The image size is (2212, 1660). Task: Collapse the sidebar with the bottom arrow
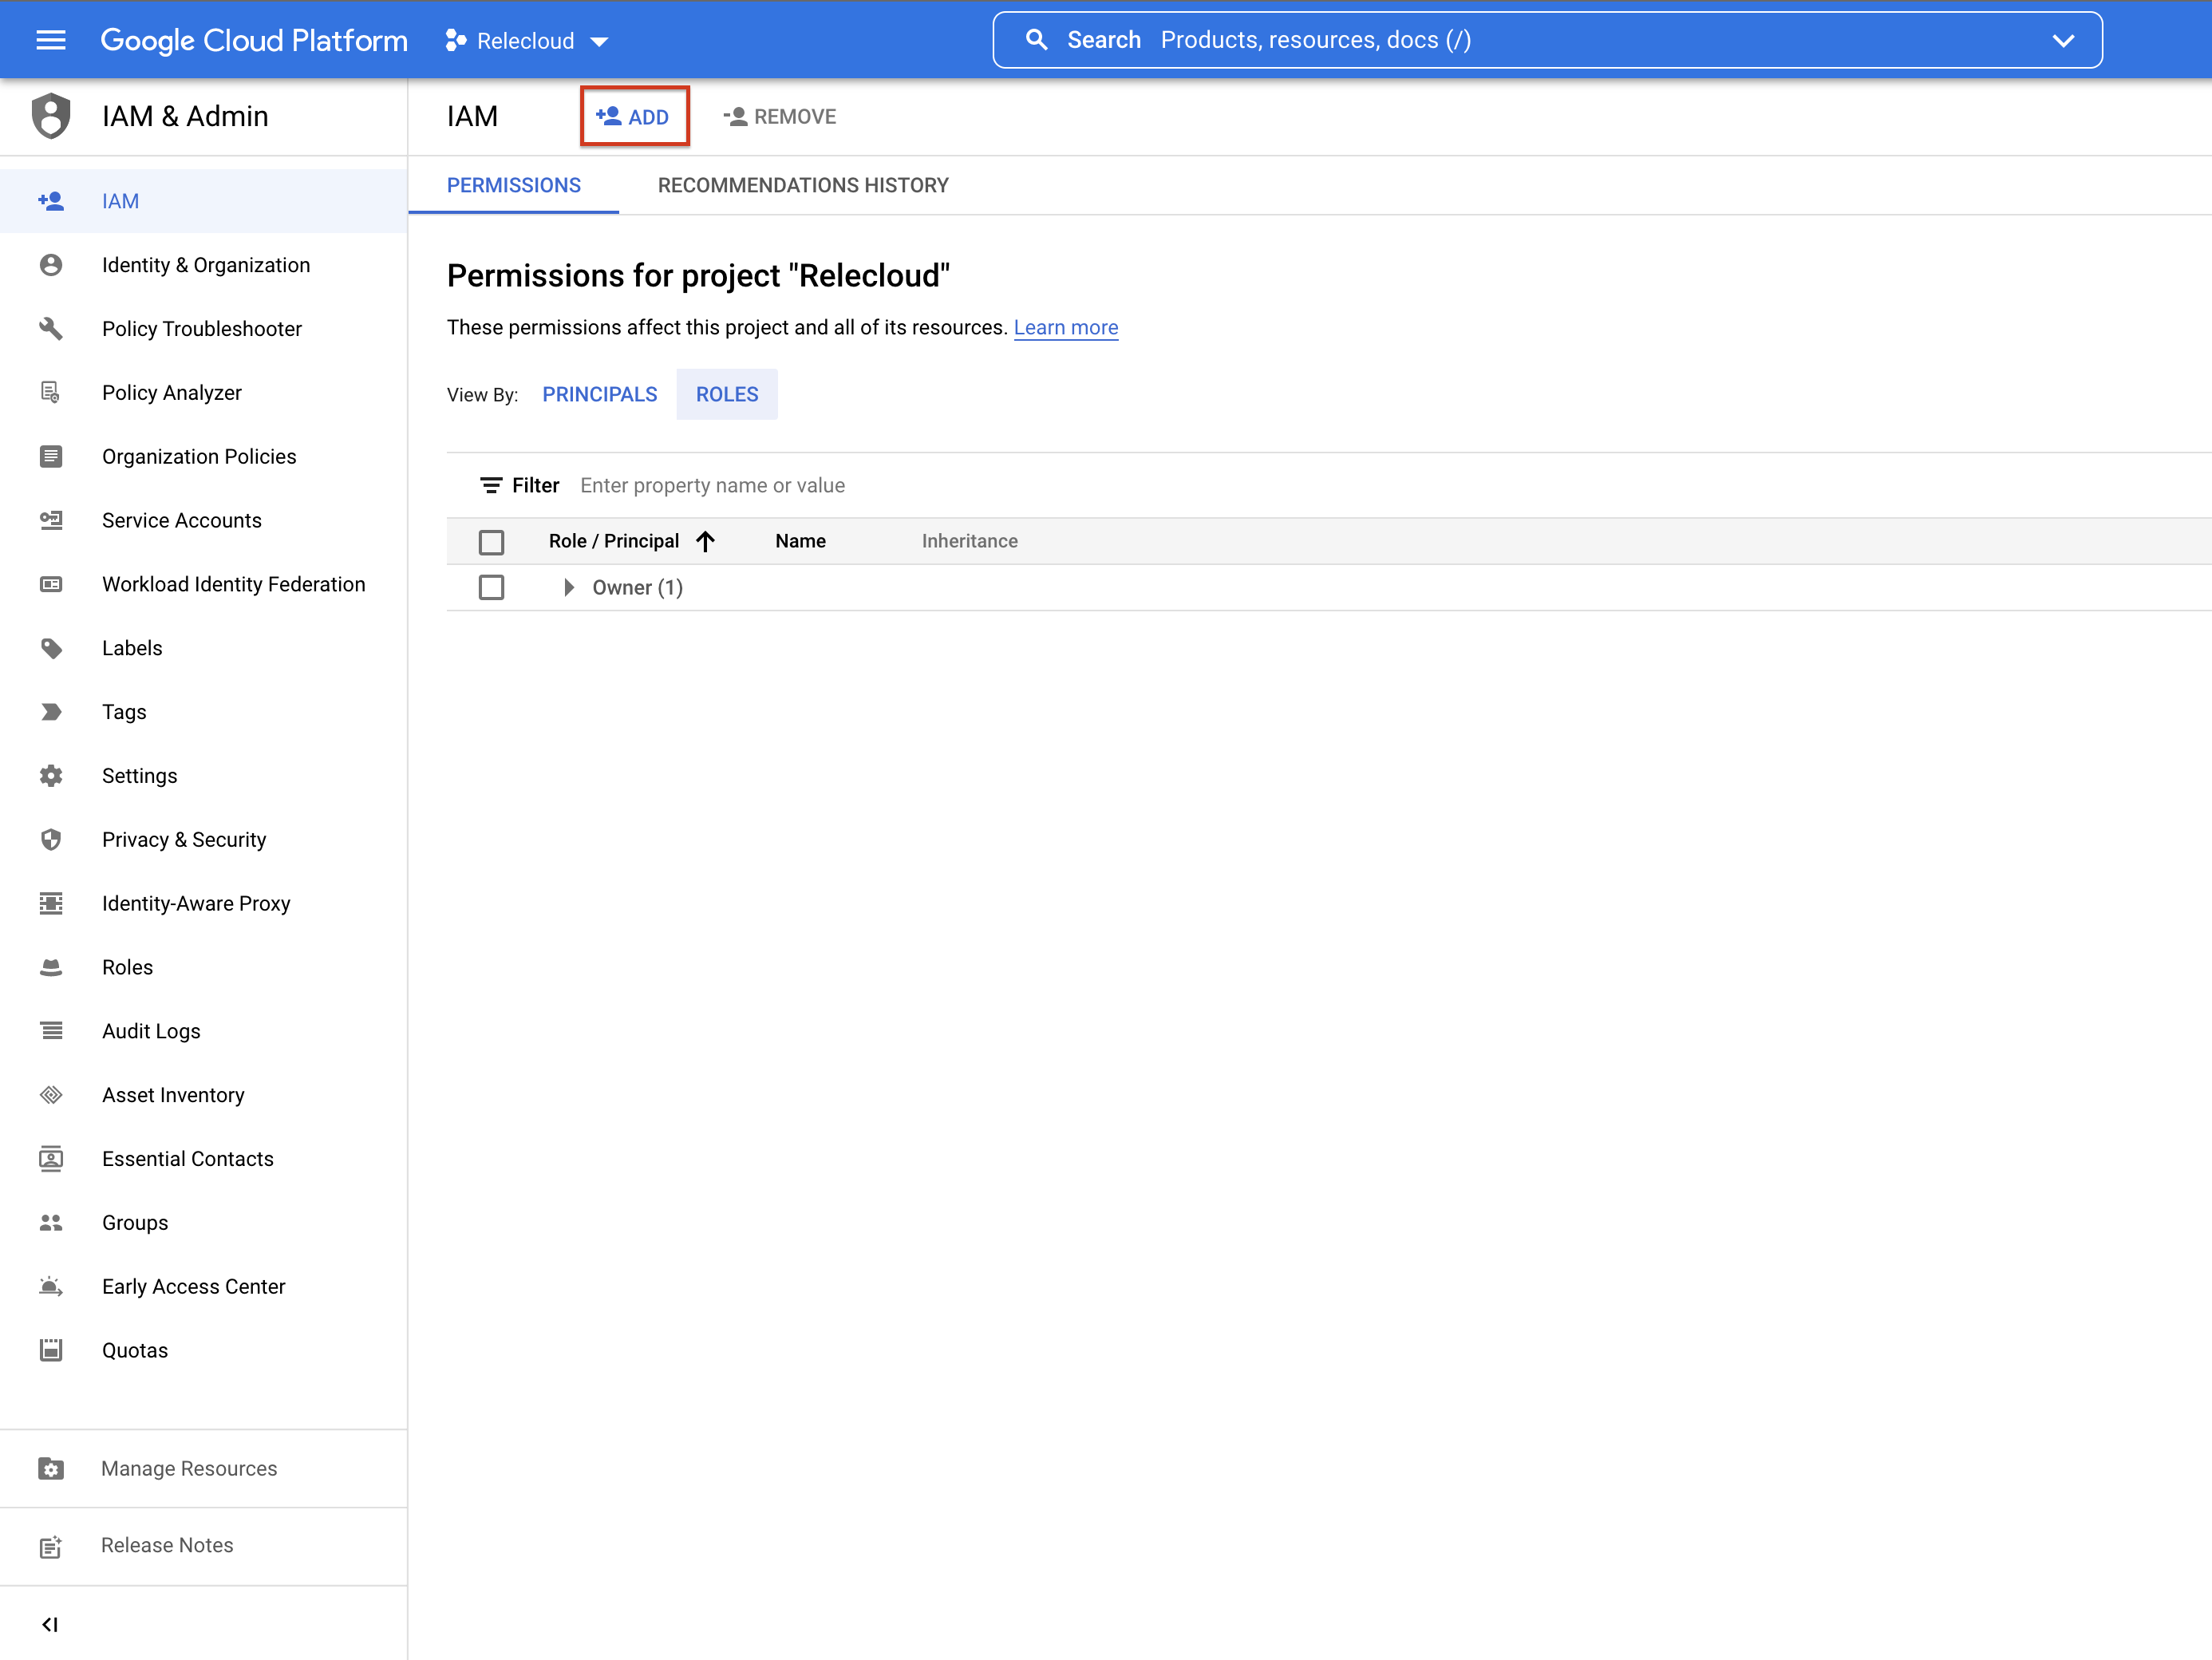pyautogui.click(x=51, y=1625)
